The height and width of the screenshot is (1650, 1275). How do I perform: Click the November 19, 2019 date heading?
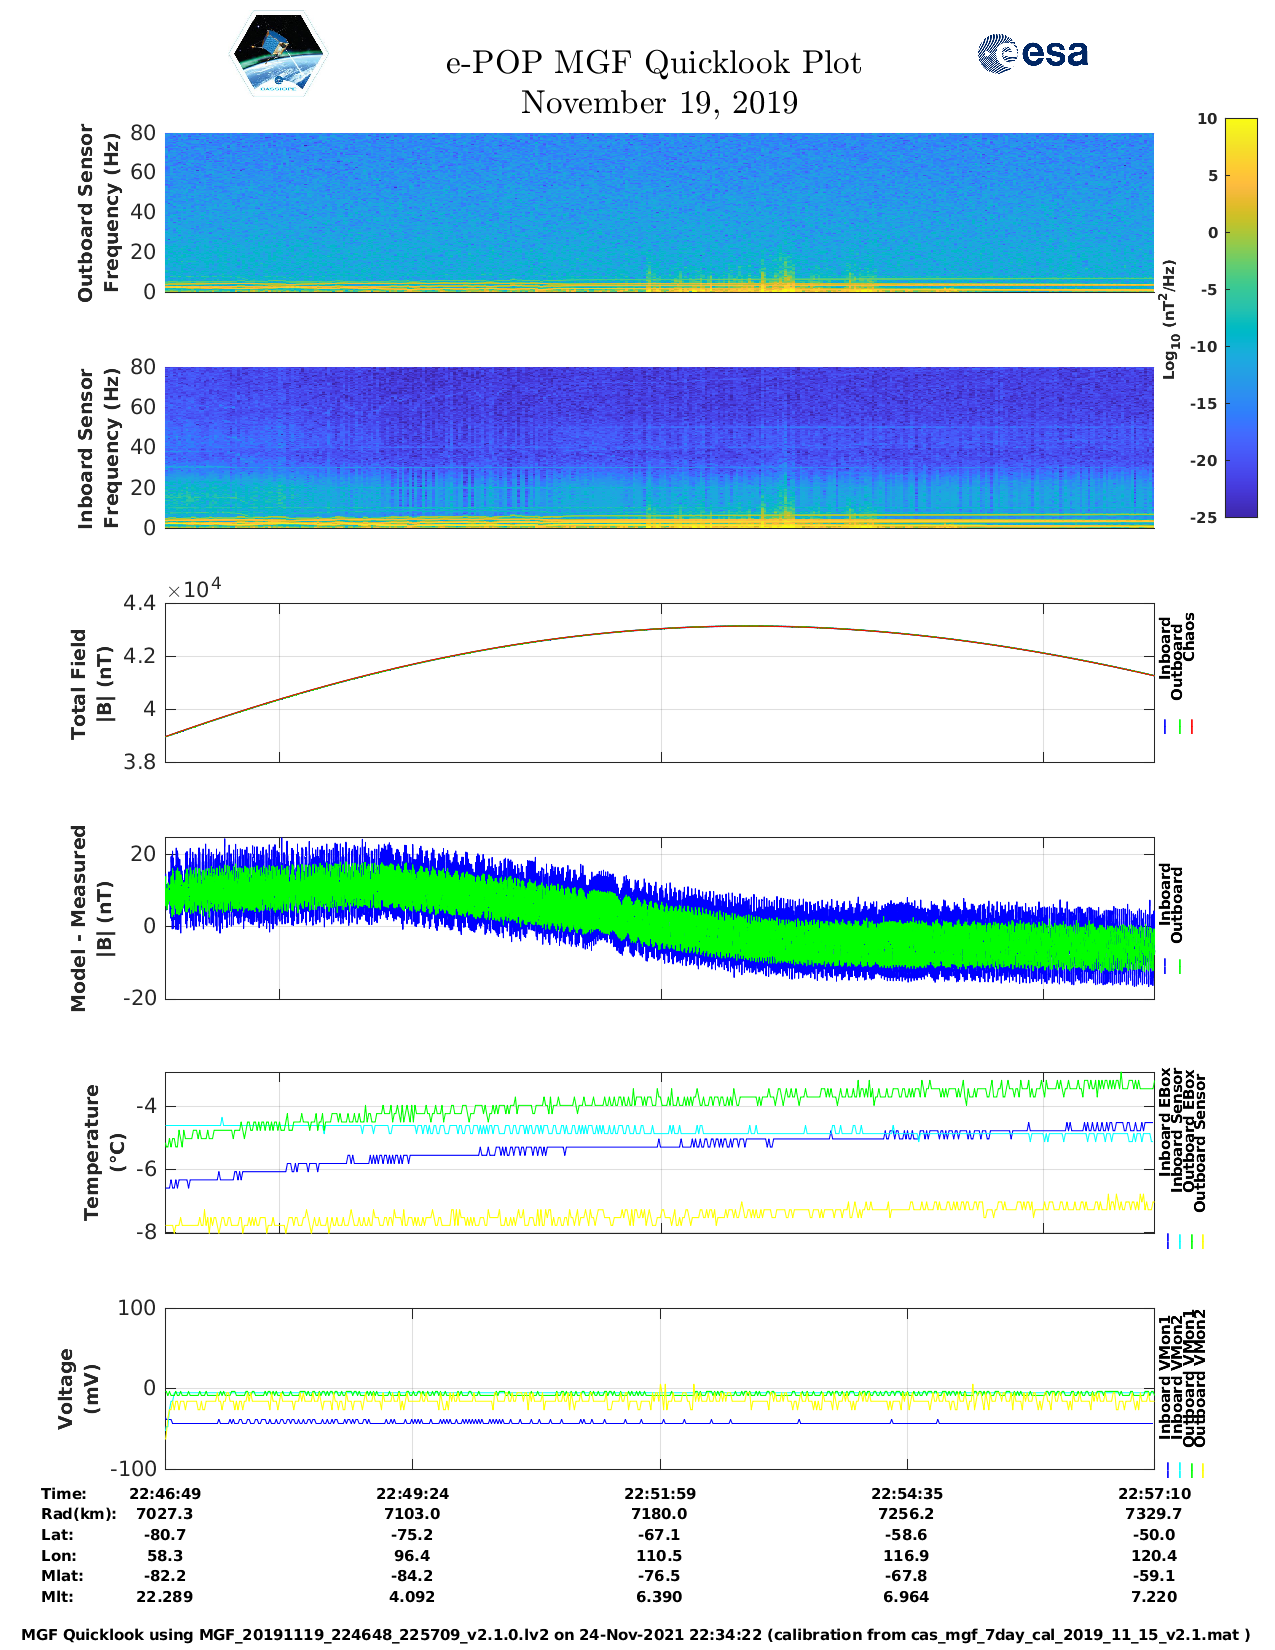(659, 103)
